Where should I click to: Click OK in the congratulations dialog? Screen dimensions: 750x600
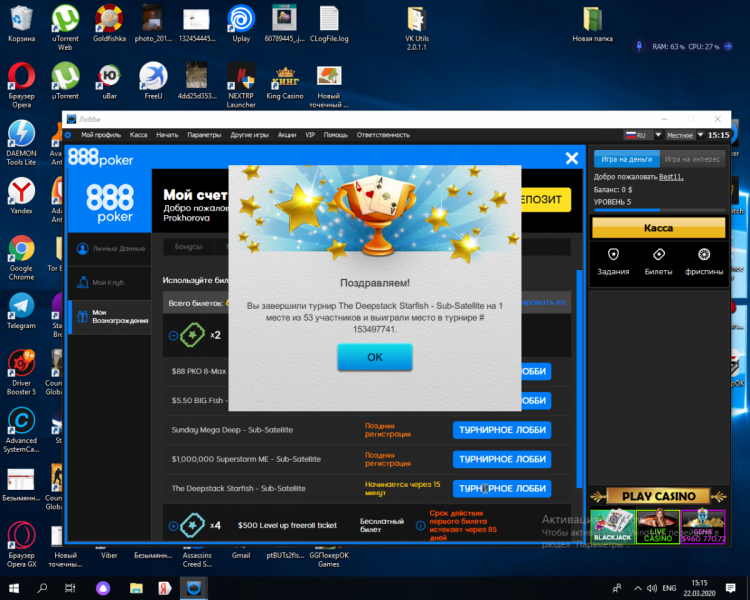[x=374, y=357]
